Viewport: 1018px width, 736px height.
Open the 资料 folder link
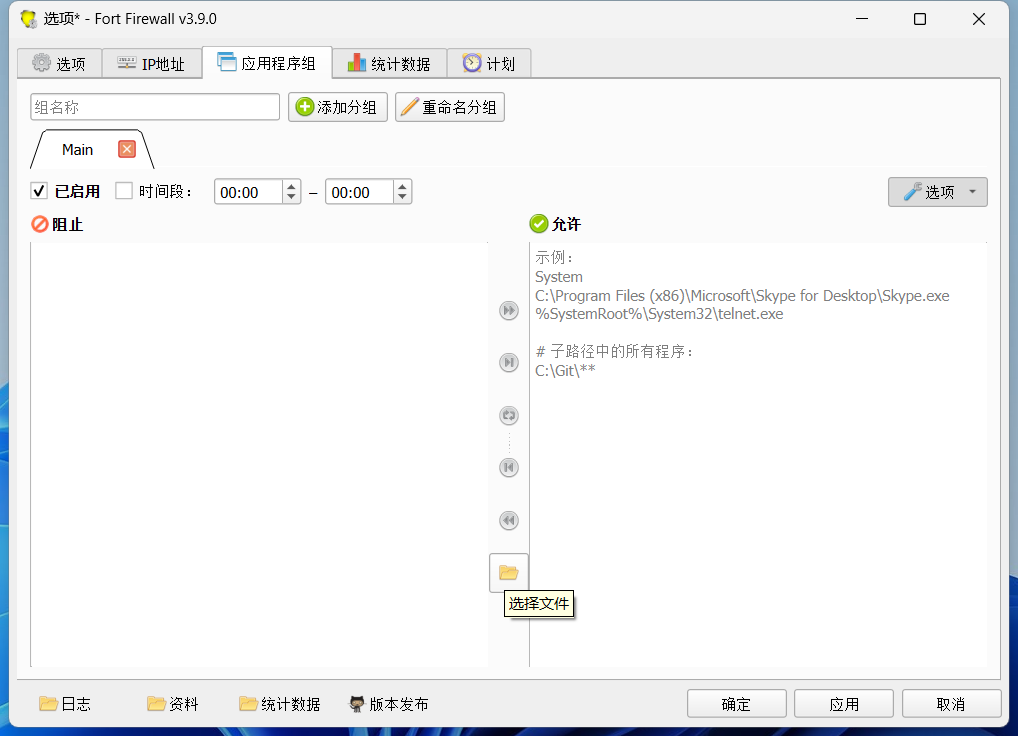(x=173, y=704)
